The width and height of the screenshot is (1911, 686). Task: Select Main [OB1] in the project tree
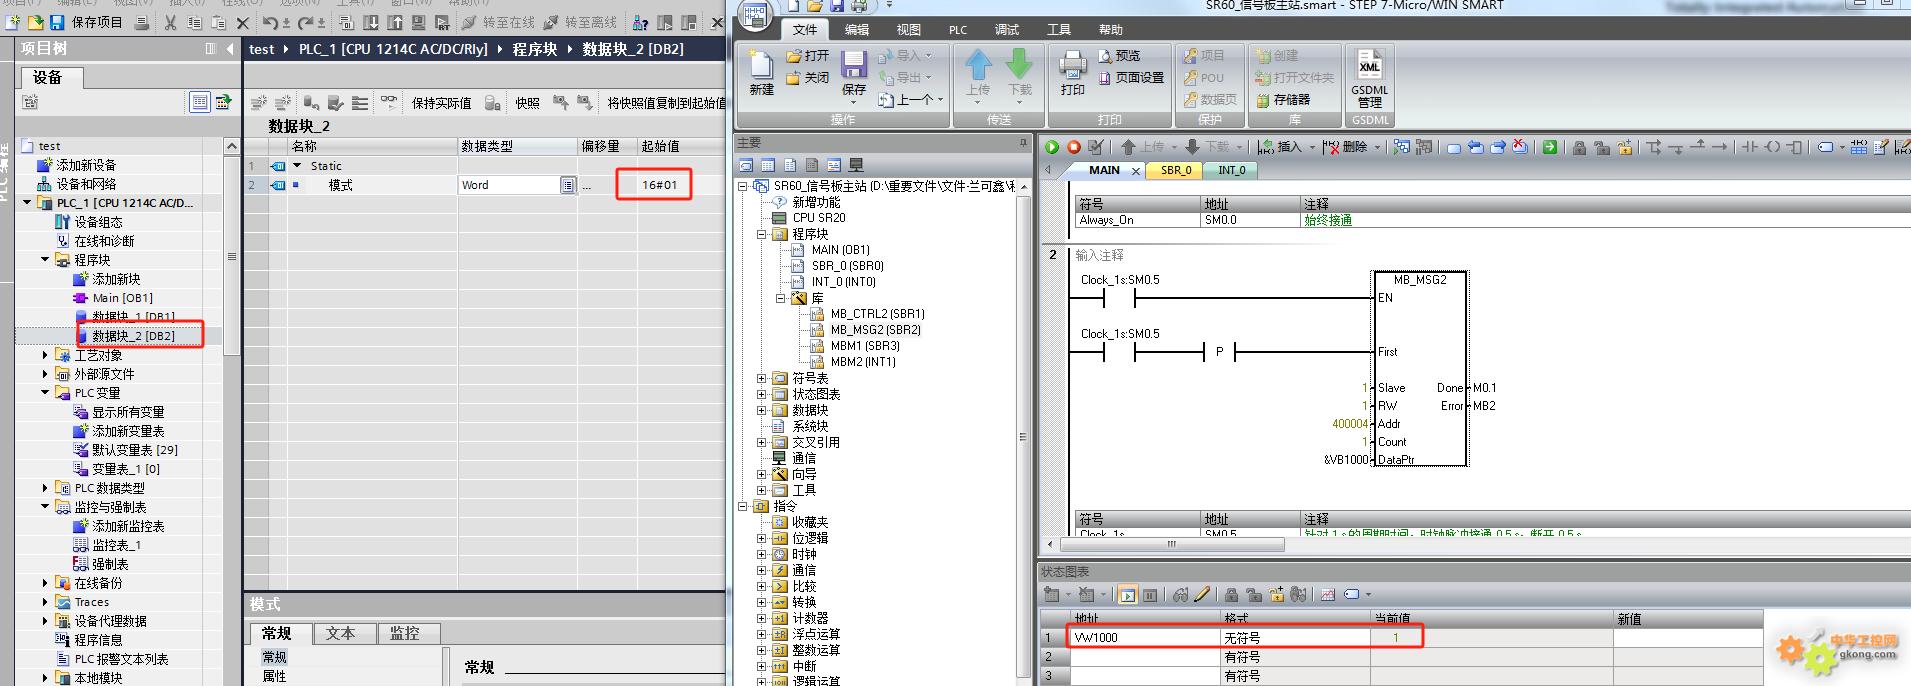coord(123,298)
